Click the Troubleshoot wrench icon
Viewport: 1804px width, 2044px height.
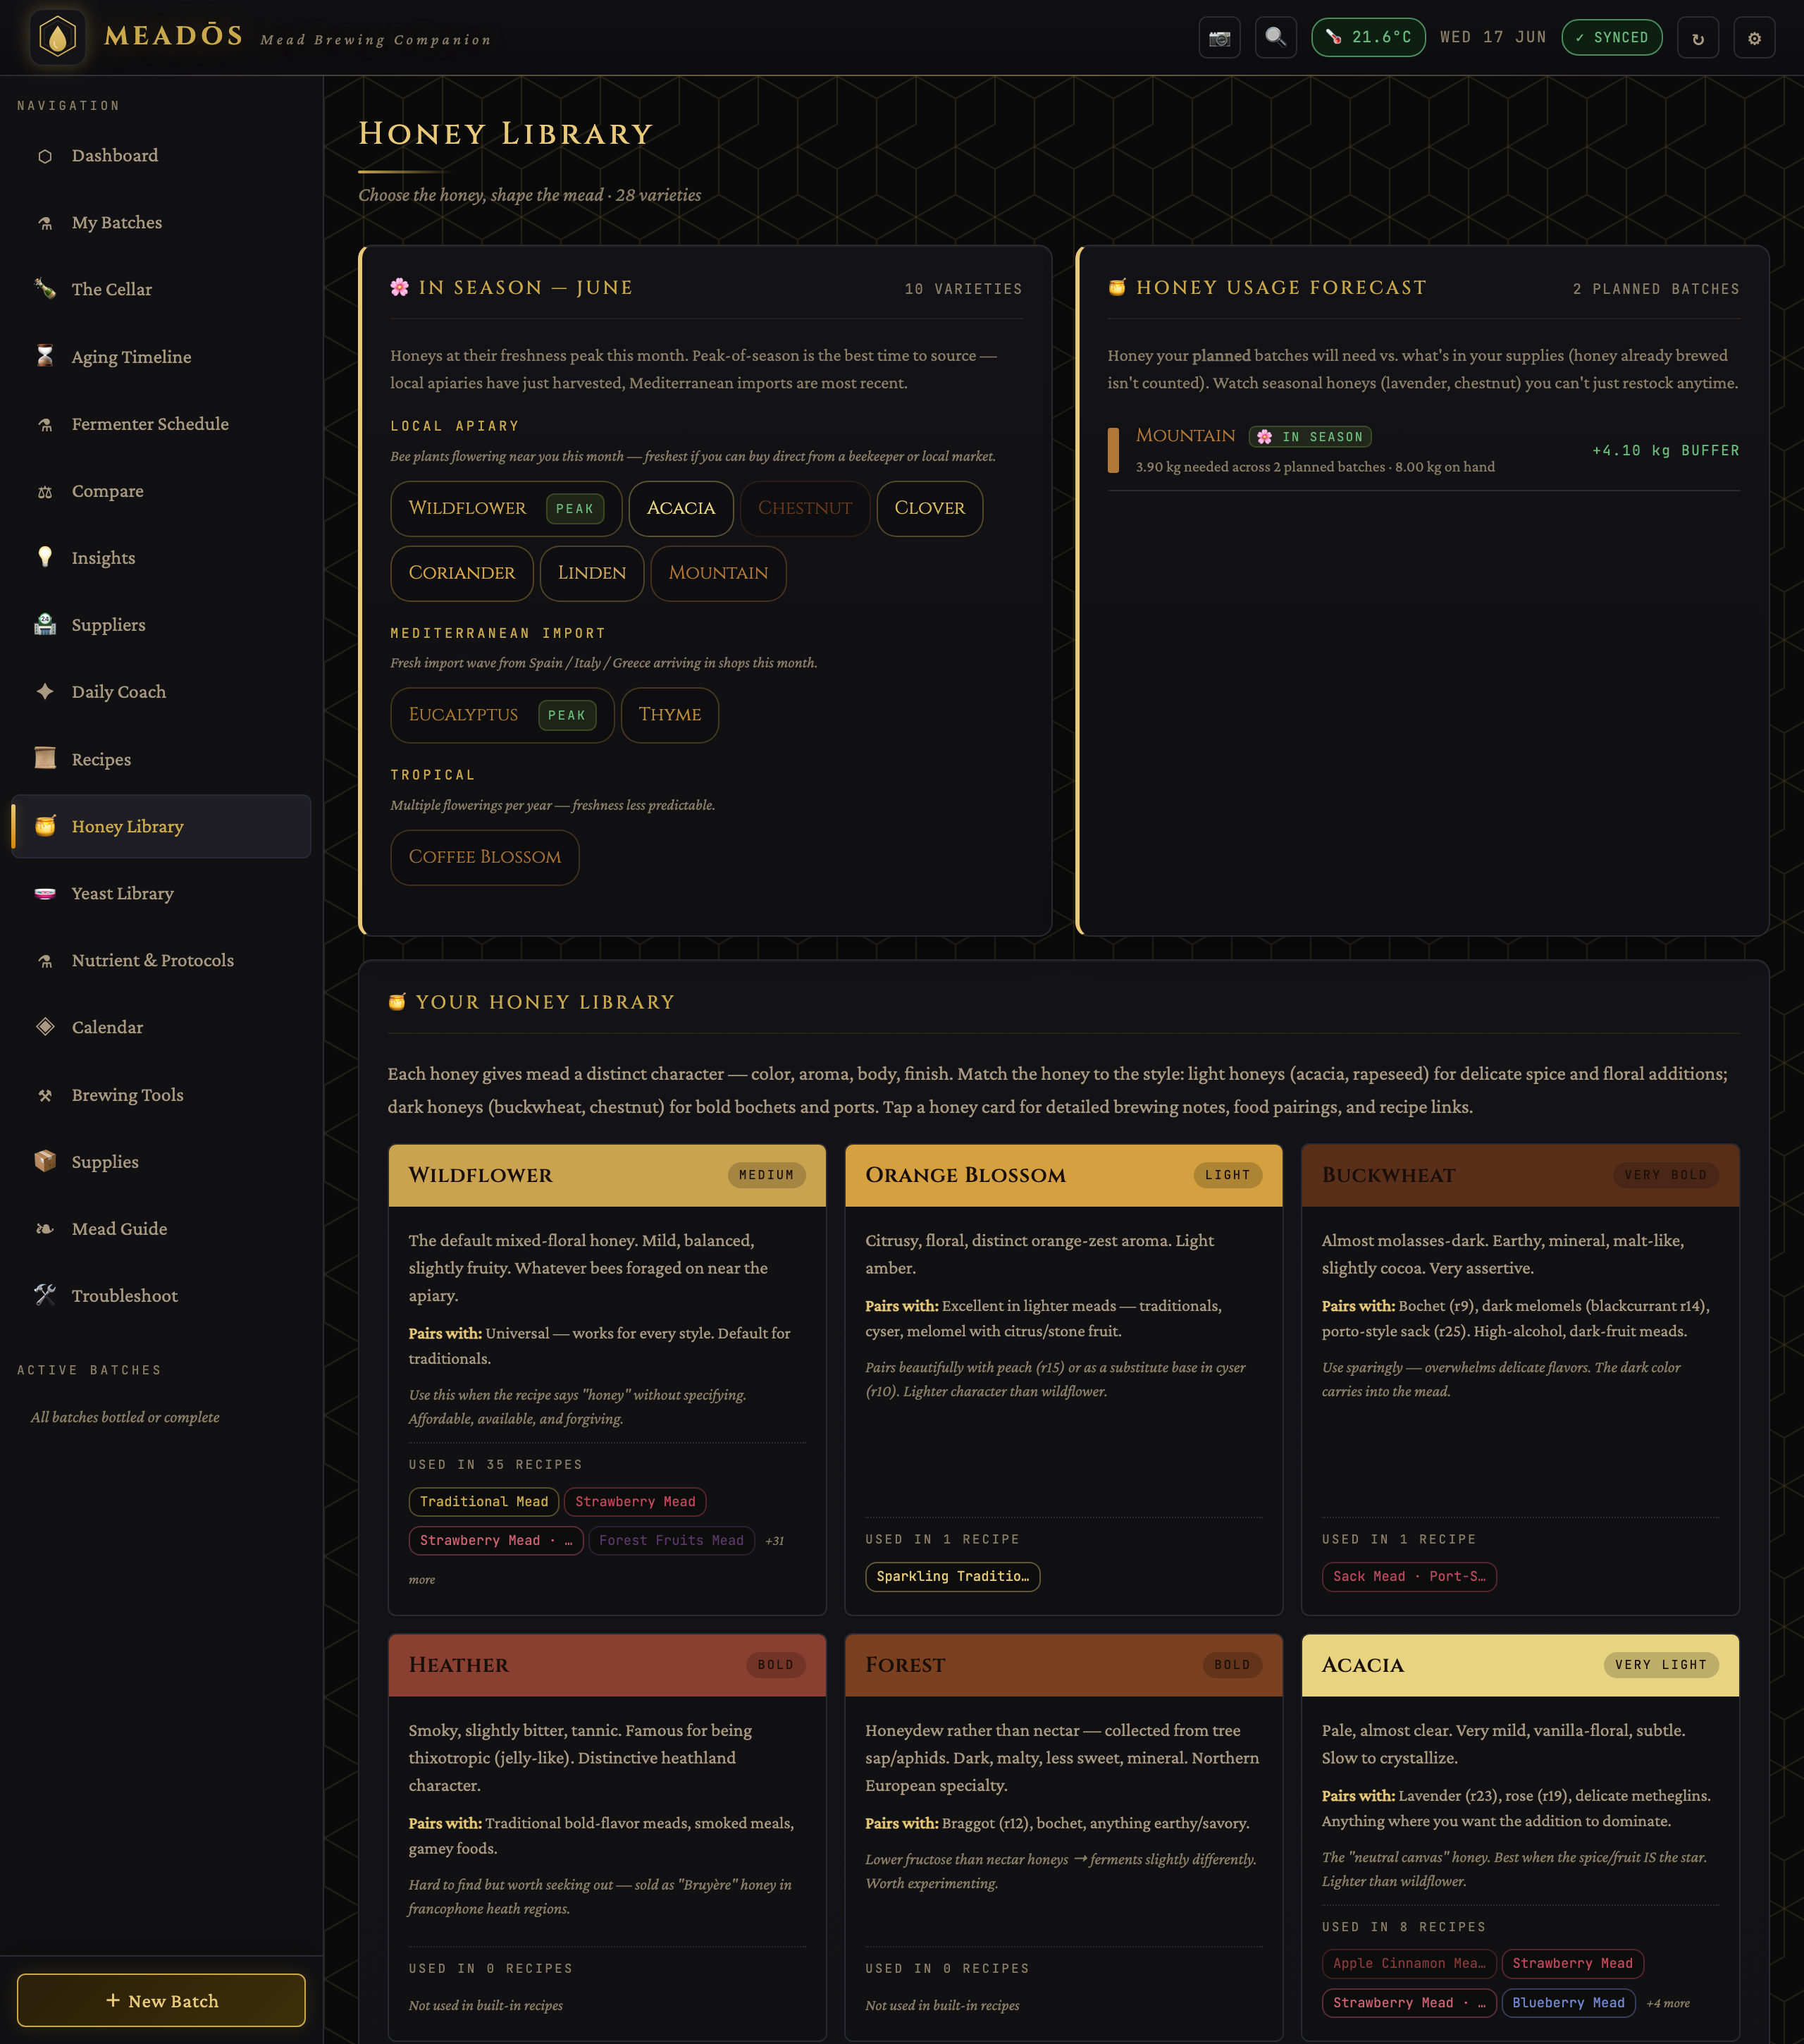click(45, 1295)
